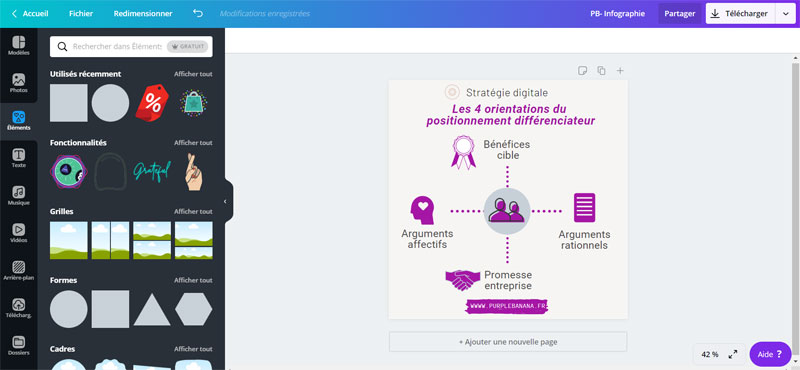Insert the dark outline frame element
Viewport: 800px width, 370px height.
tap(110, 172)
